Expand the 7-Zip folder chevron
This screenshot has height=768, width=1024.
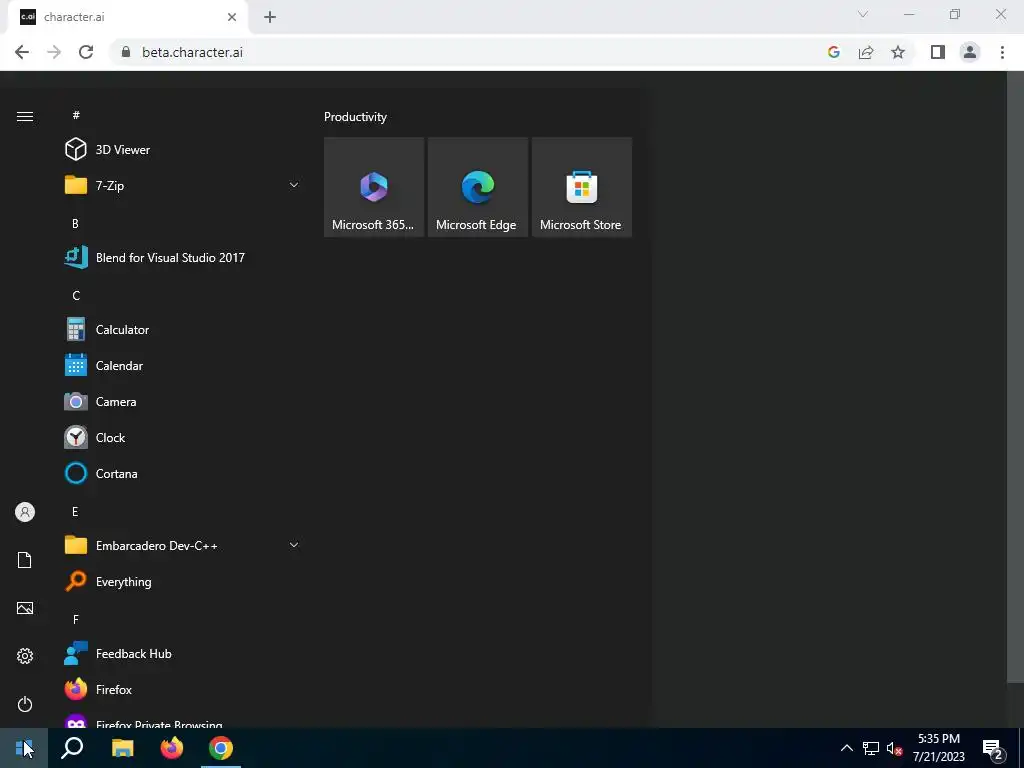[294, 185]
